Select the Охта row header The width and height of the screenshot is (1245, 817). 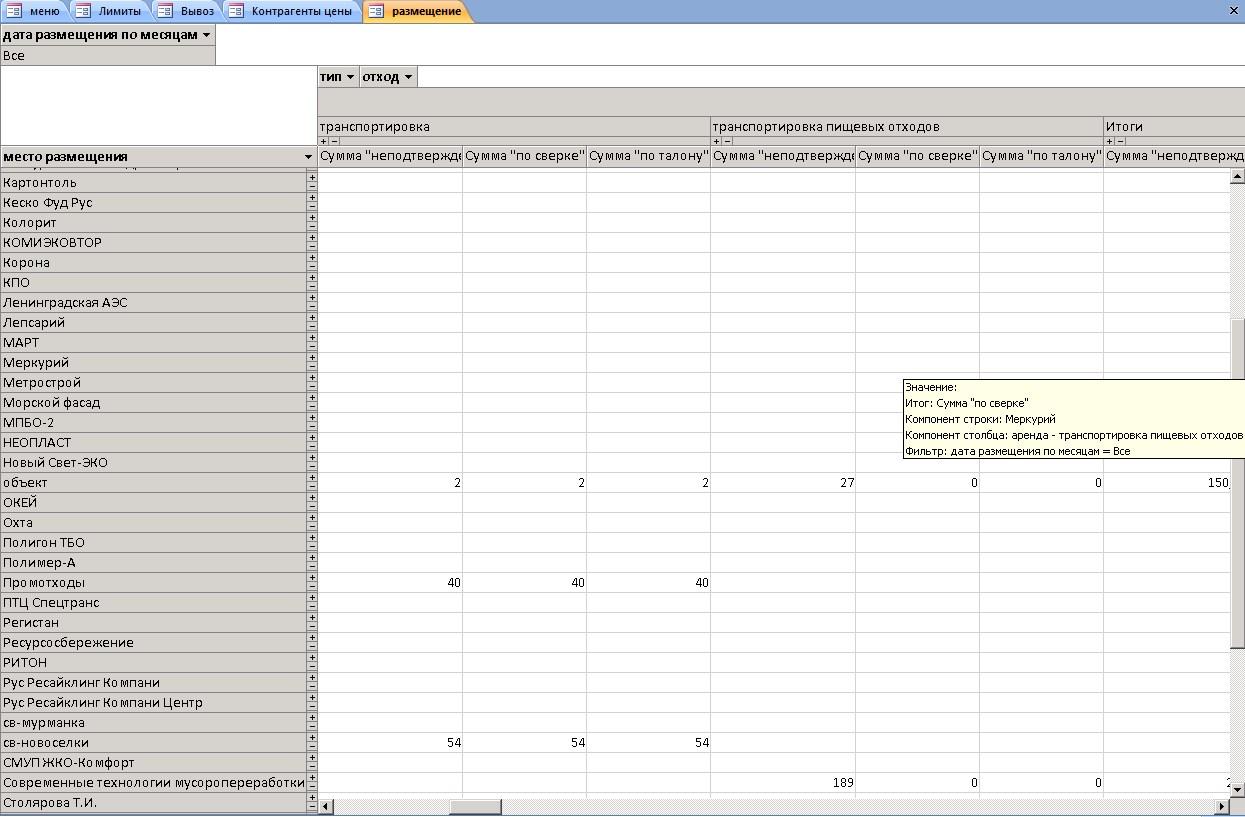click(x=154, y=523)
